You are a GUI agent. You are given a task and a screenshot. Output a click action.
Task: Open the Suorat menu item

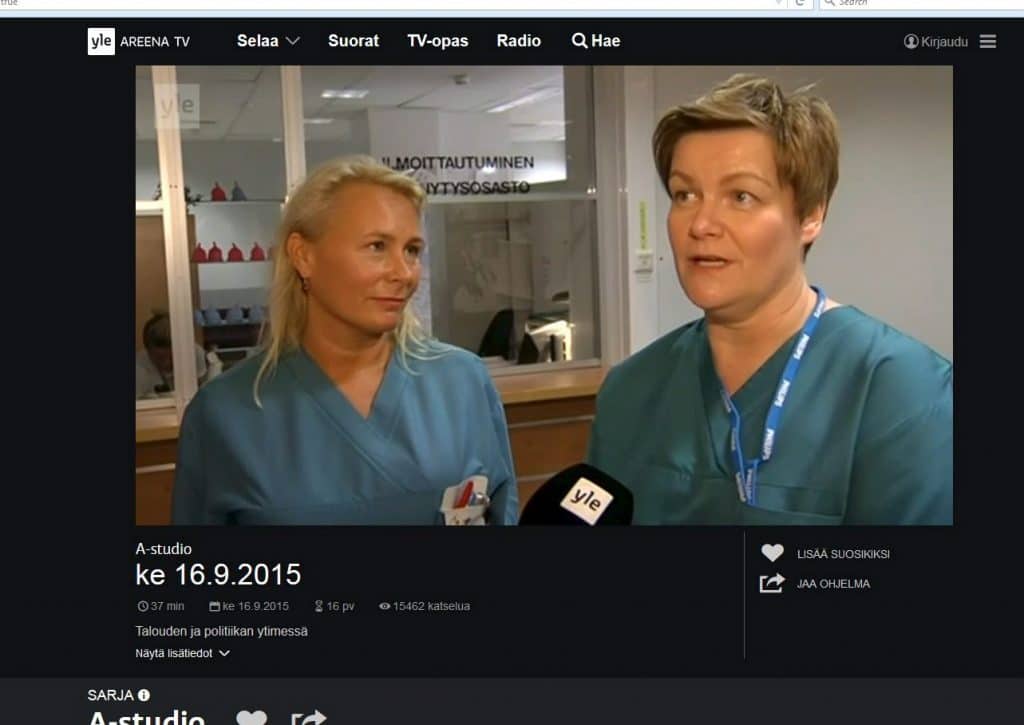(x=353, y=41)
